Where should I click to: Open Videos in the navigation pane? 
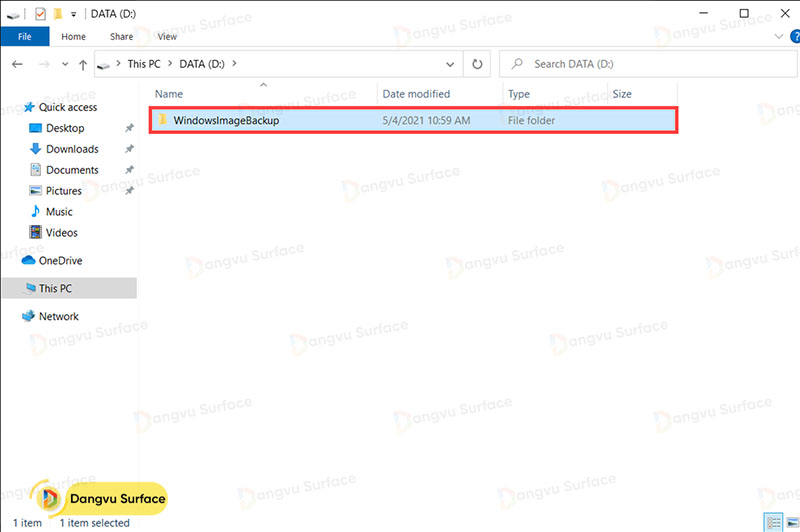click(x=62, y=233)
